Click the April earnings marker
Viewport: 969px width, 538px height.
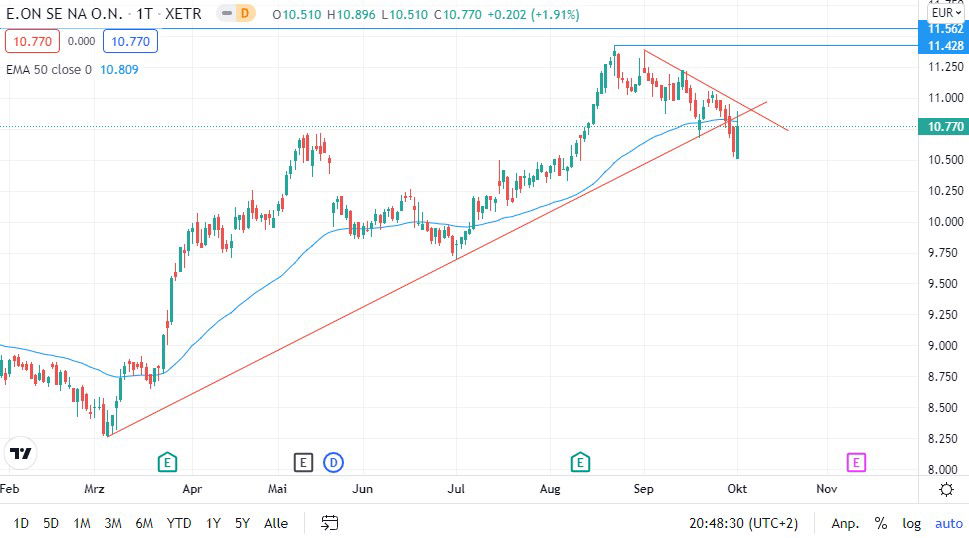(x=167, y=462)
